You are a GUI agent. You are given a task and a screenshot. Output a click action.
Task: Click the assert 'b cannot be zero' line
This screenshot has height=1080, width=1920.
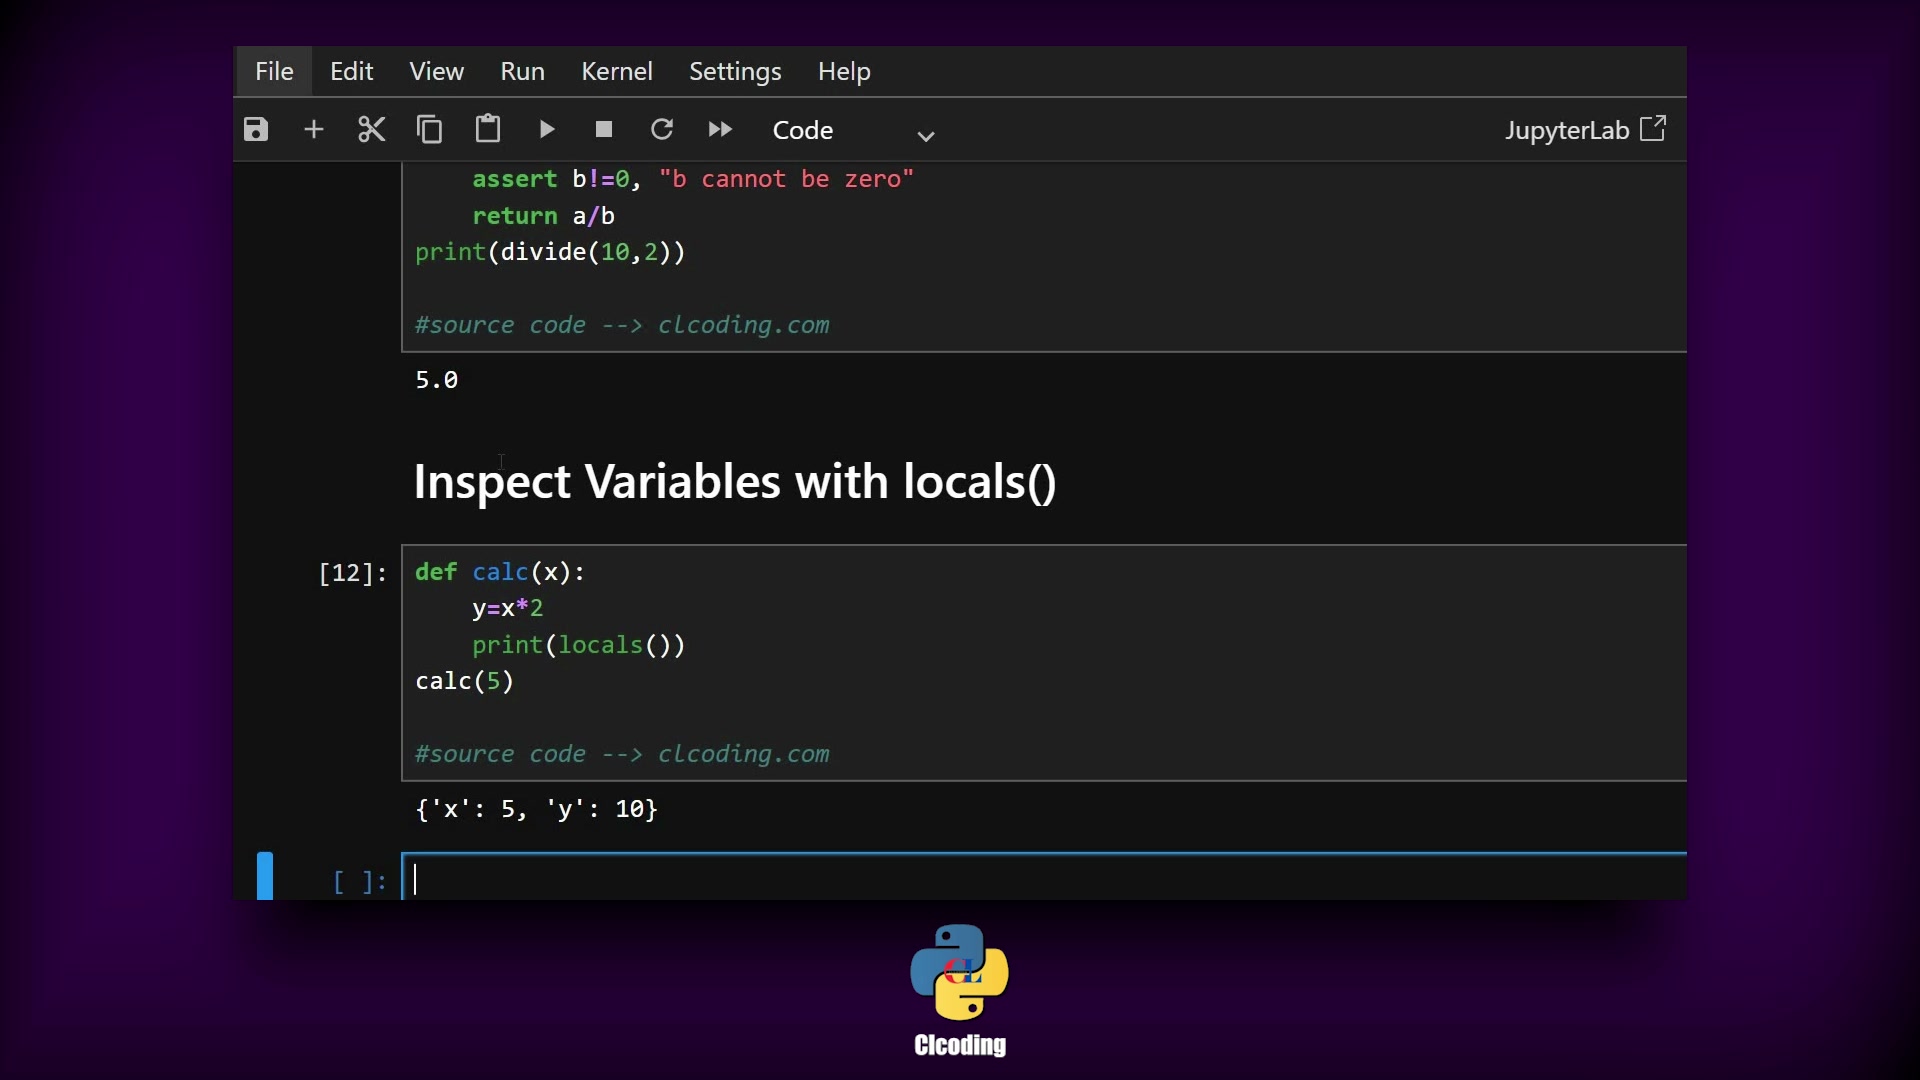pos(693,180)
